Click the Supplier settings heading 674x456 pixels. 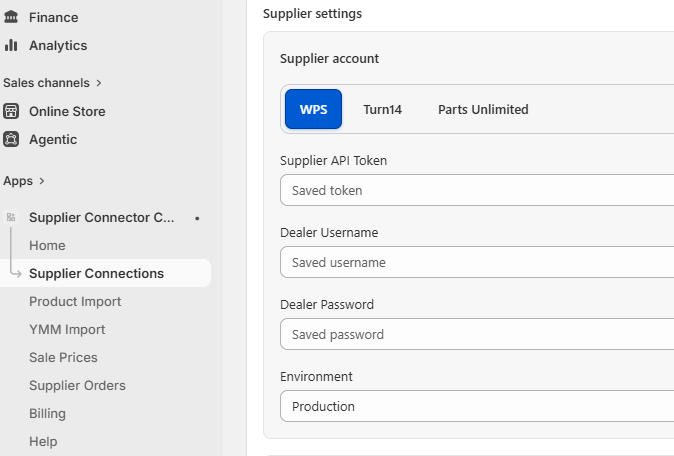[x=312, y=14]
